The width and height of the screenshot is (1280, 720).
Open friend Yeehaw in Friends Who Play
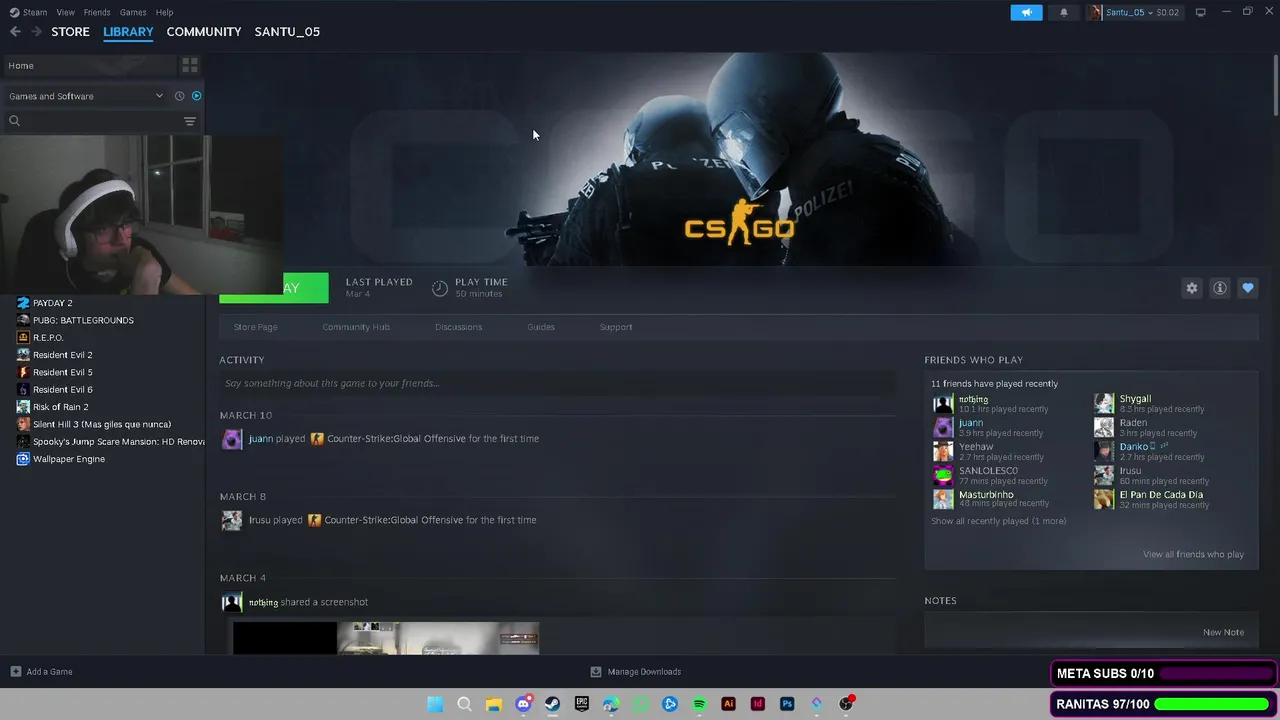(x=976, y=447)
